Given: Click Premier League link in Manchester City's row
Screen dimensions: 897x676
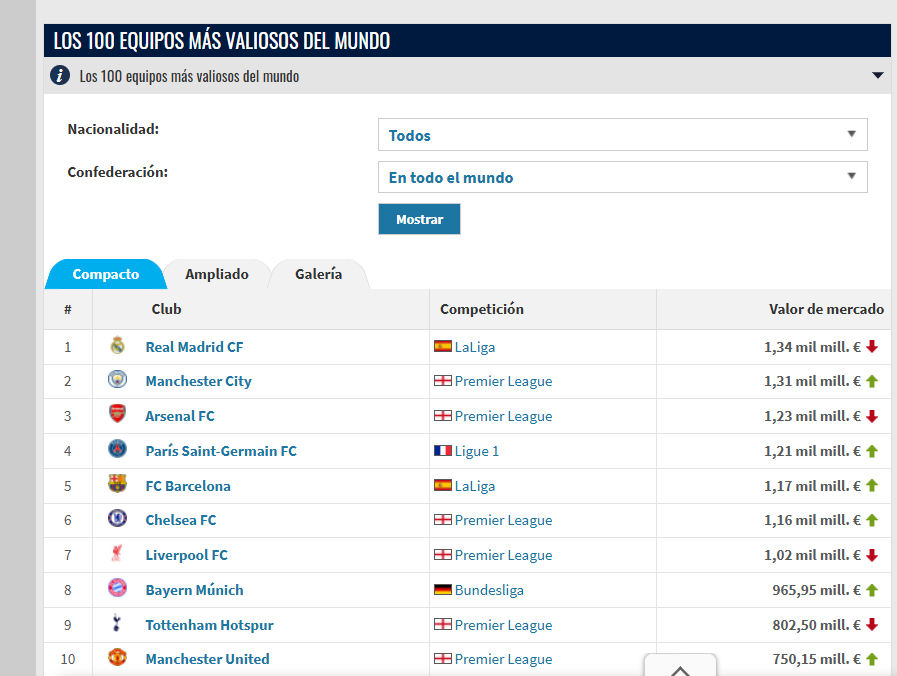Looking at the screenshot, I should [503, 381].
